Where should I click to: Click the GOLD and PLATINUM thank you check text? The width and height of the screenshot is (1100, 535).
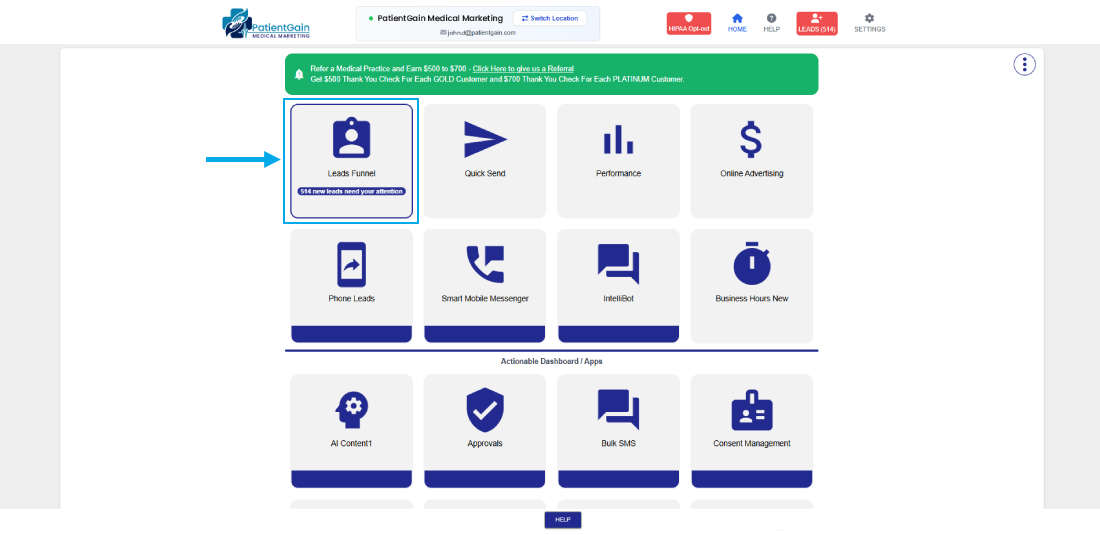click(x=497, y=79)
